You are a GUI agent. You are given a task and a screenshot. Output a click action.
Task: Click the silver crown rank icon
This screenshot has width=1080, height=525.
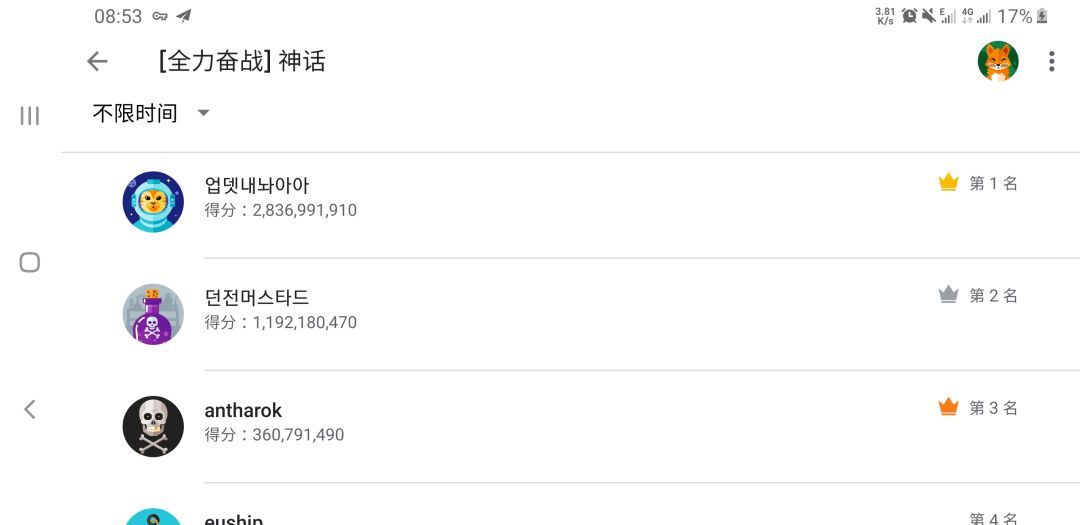pos(948,295)
